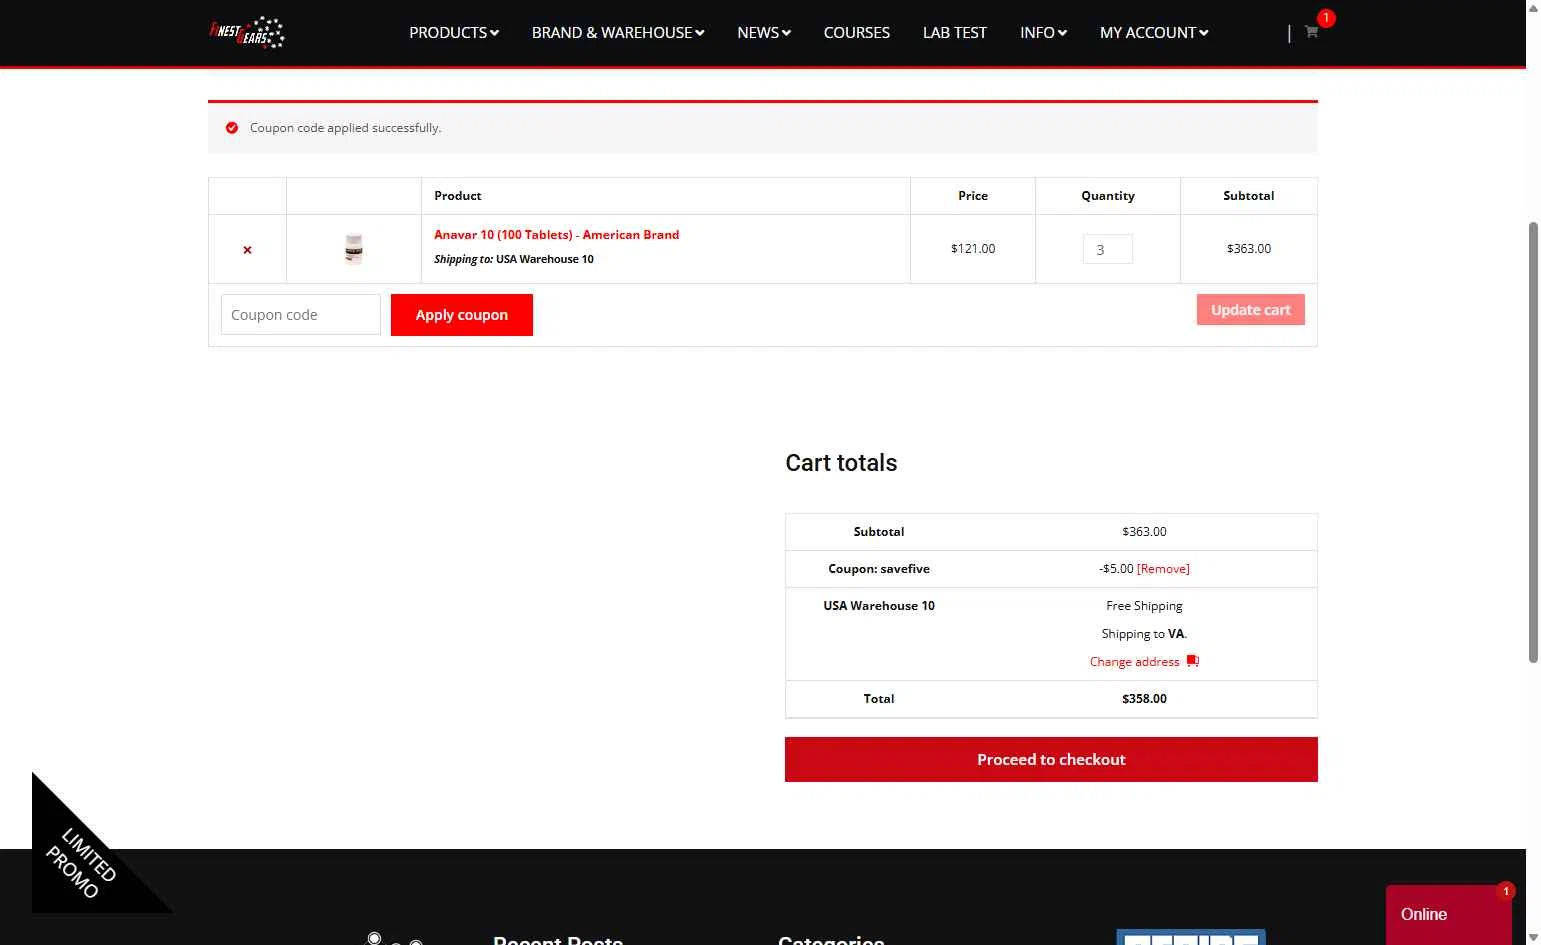The width and height of the screenshot is (1541, 945).
Task: Go to the Courses page
Action: pos(856,32)
